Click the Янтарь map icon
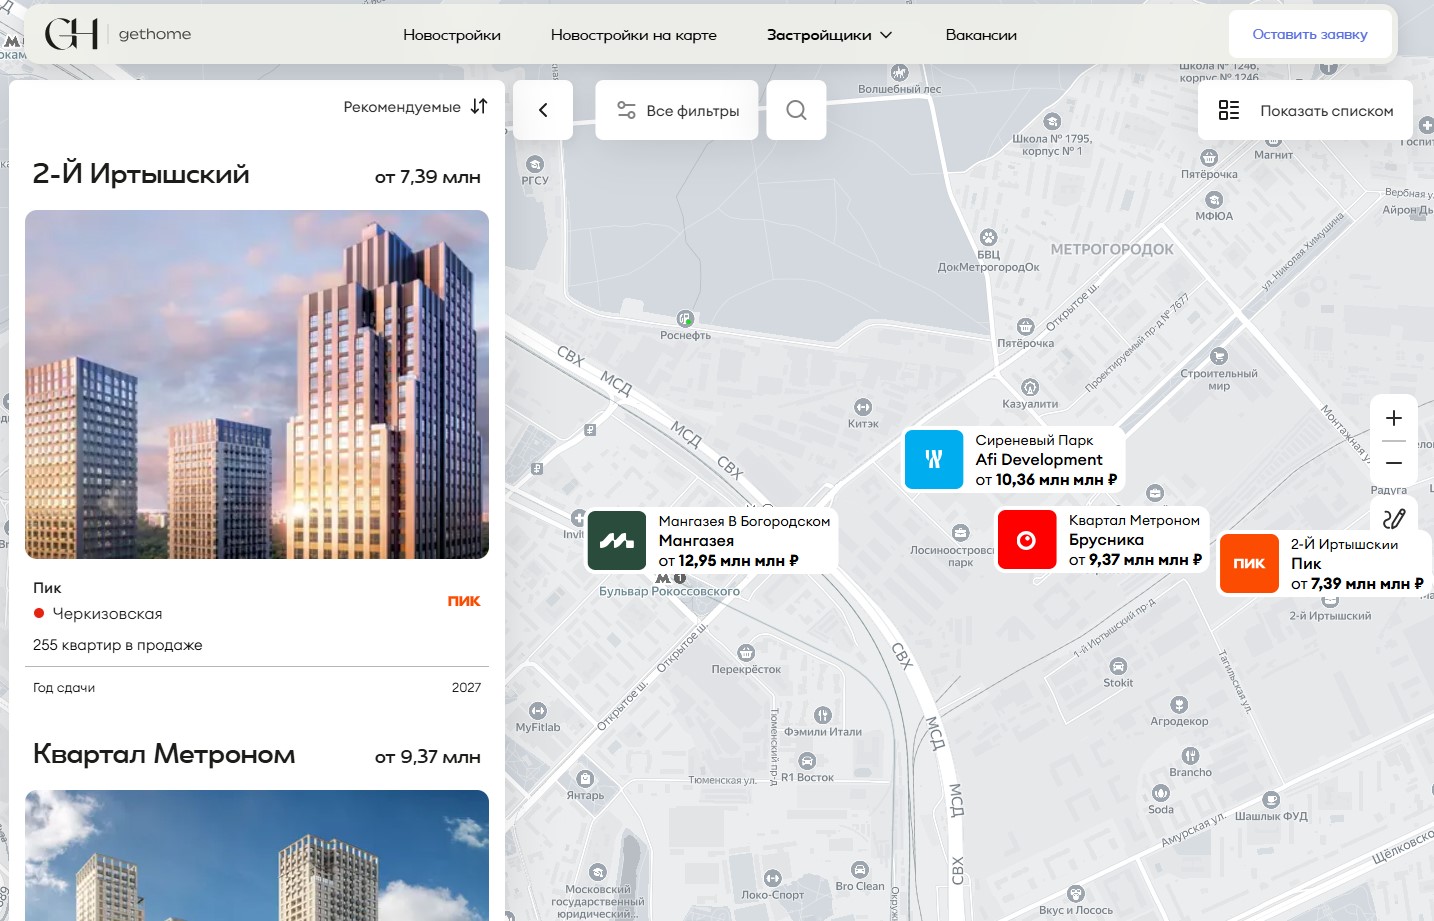The image size is (1434, 921). (x=585, y=779)
